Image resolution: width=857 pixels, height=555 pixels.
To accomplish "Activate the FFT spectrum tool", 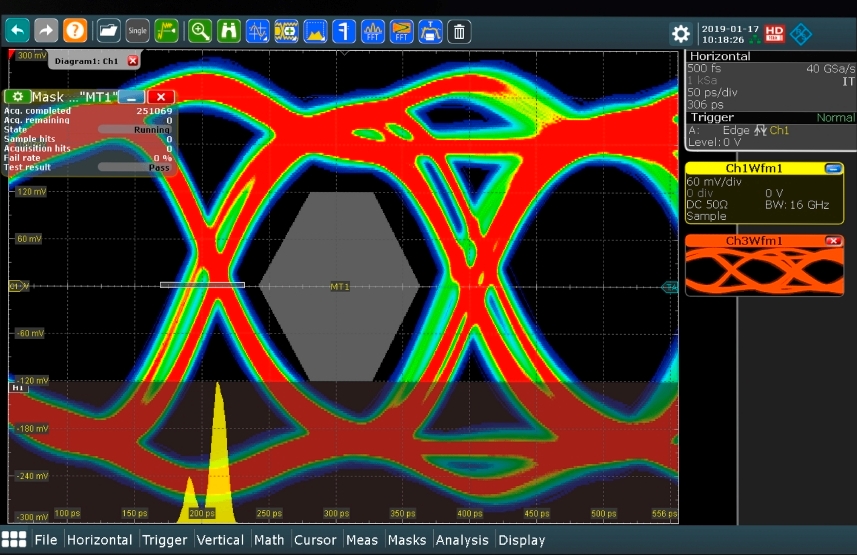I will coord(372,31).
